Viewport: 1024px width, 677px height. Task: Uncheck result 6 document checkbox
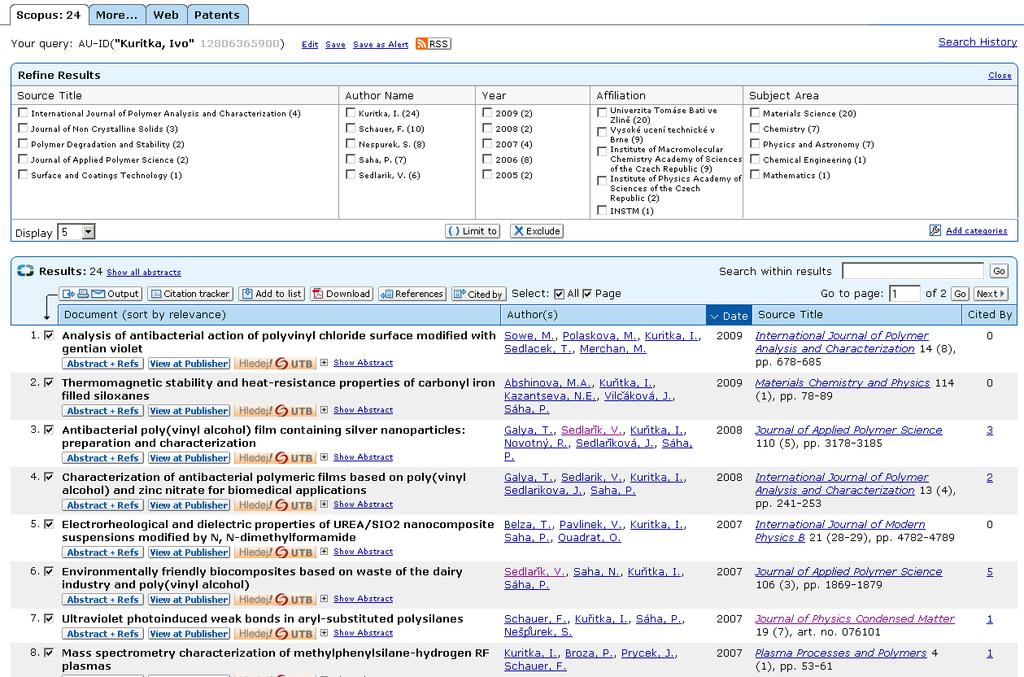48,571
